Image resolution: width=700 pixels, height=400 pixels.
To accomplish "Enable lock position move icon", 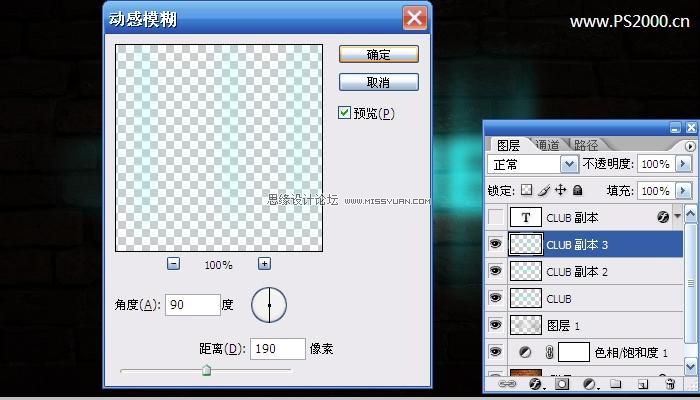I will click(x=560, y=191).
